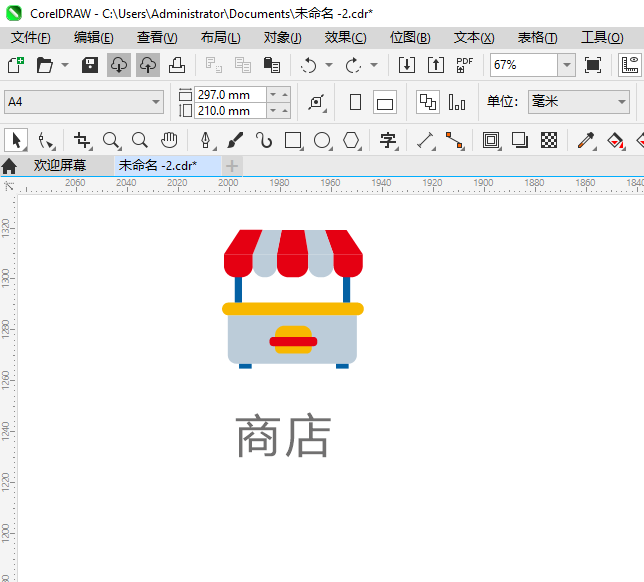The height and width of the screenshot is (582, 644).
Task: Select the Pan hand tool
Action: (x=169, y=140)
